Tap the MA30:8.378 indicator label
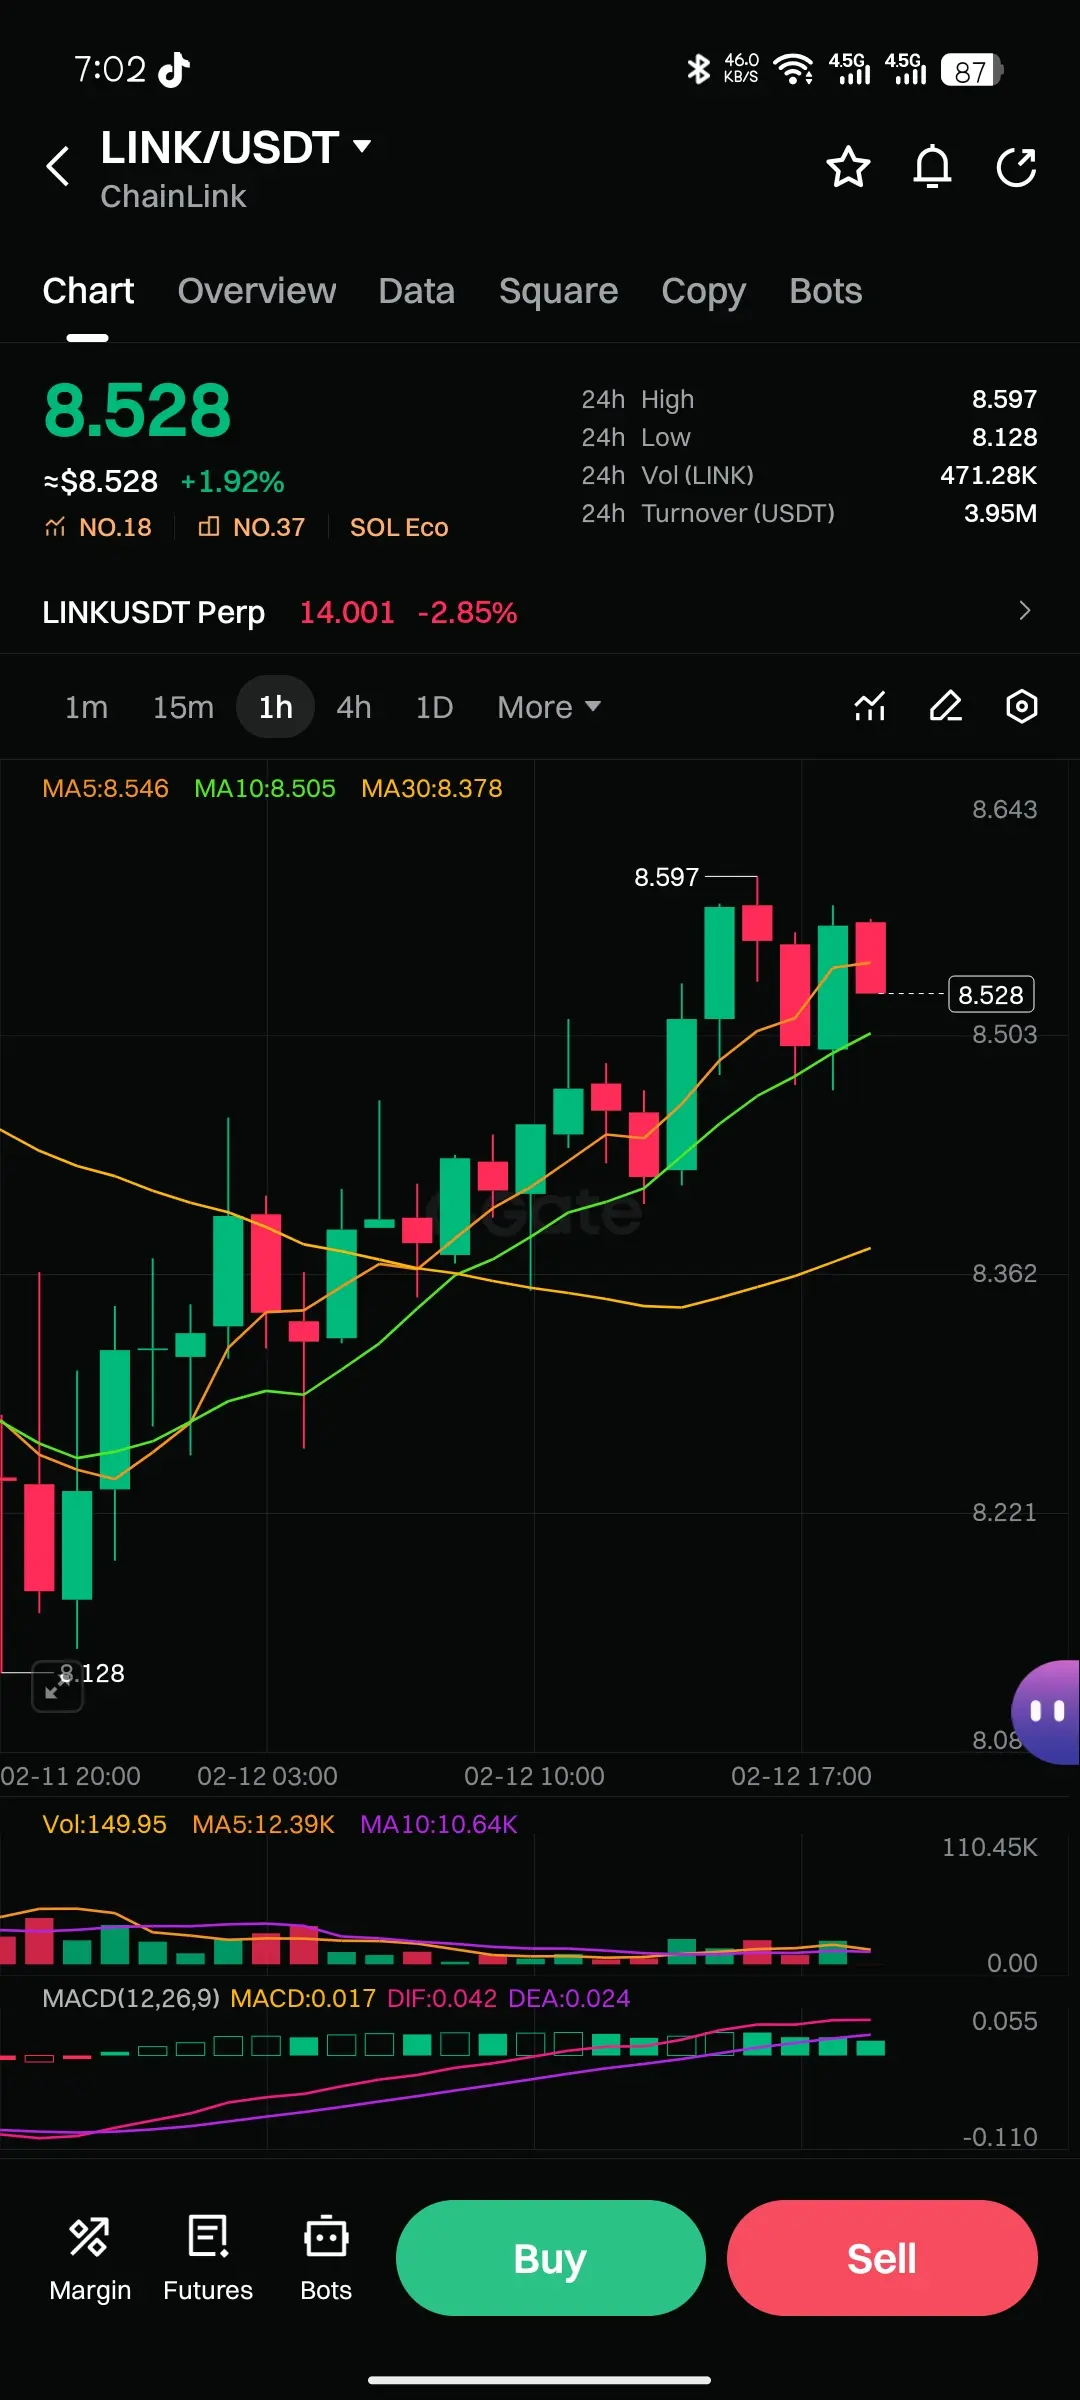 coord(432,788)
